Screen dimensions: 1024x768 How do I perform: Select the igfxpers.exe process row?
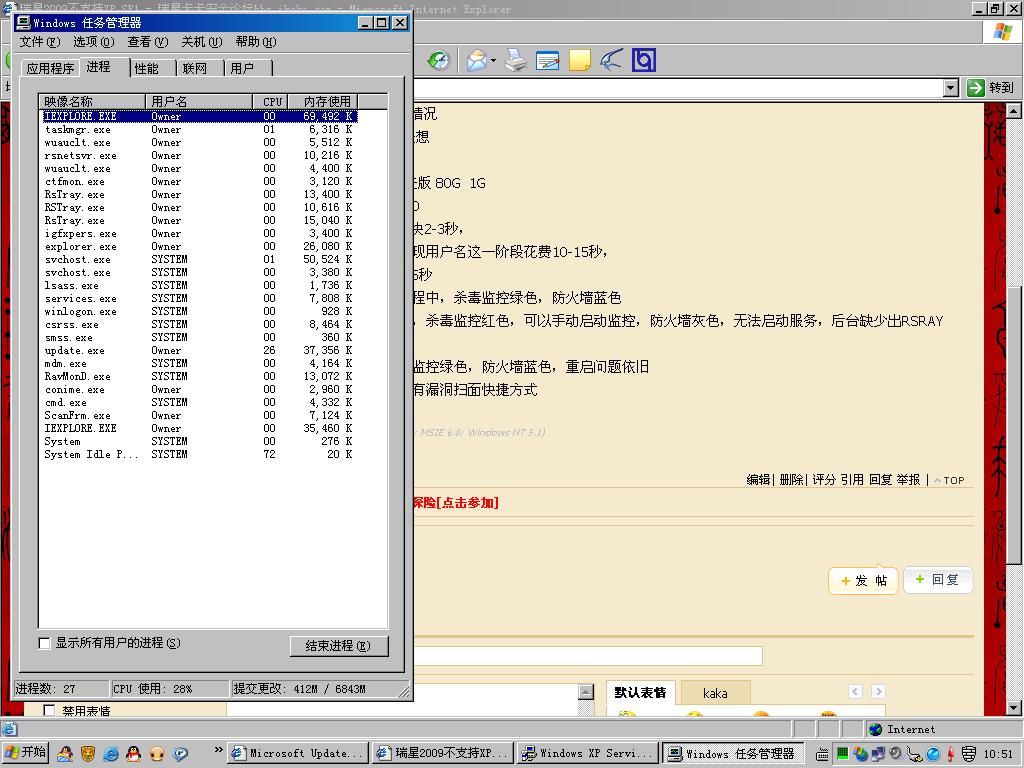tap(199, 233)
